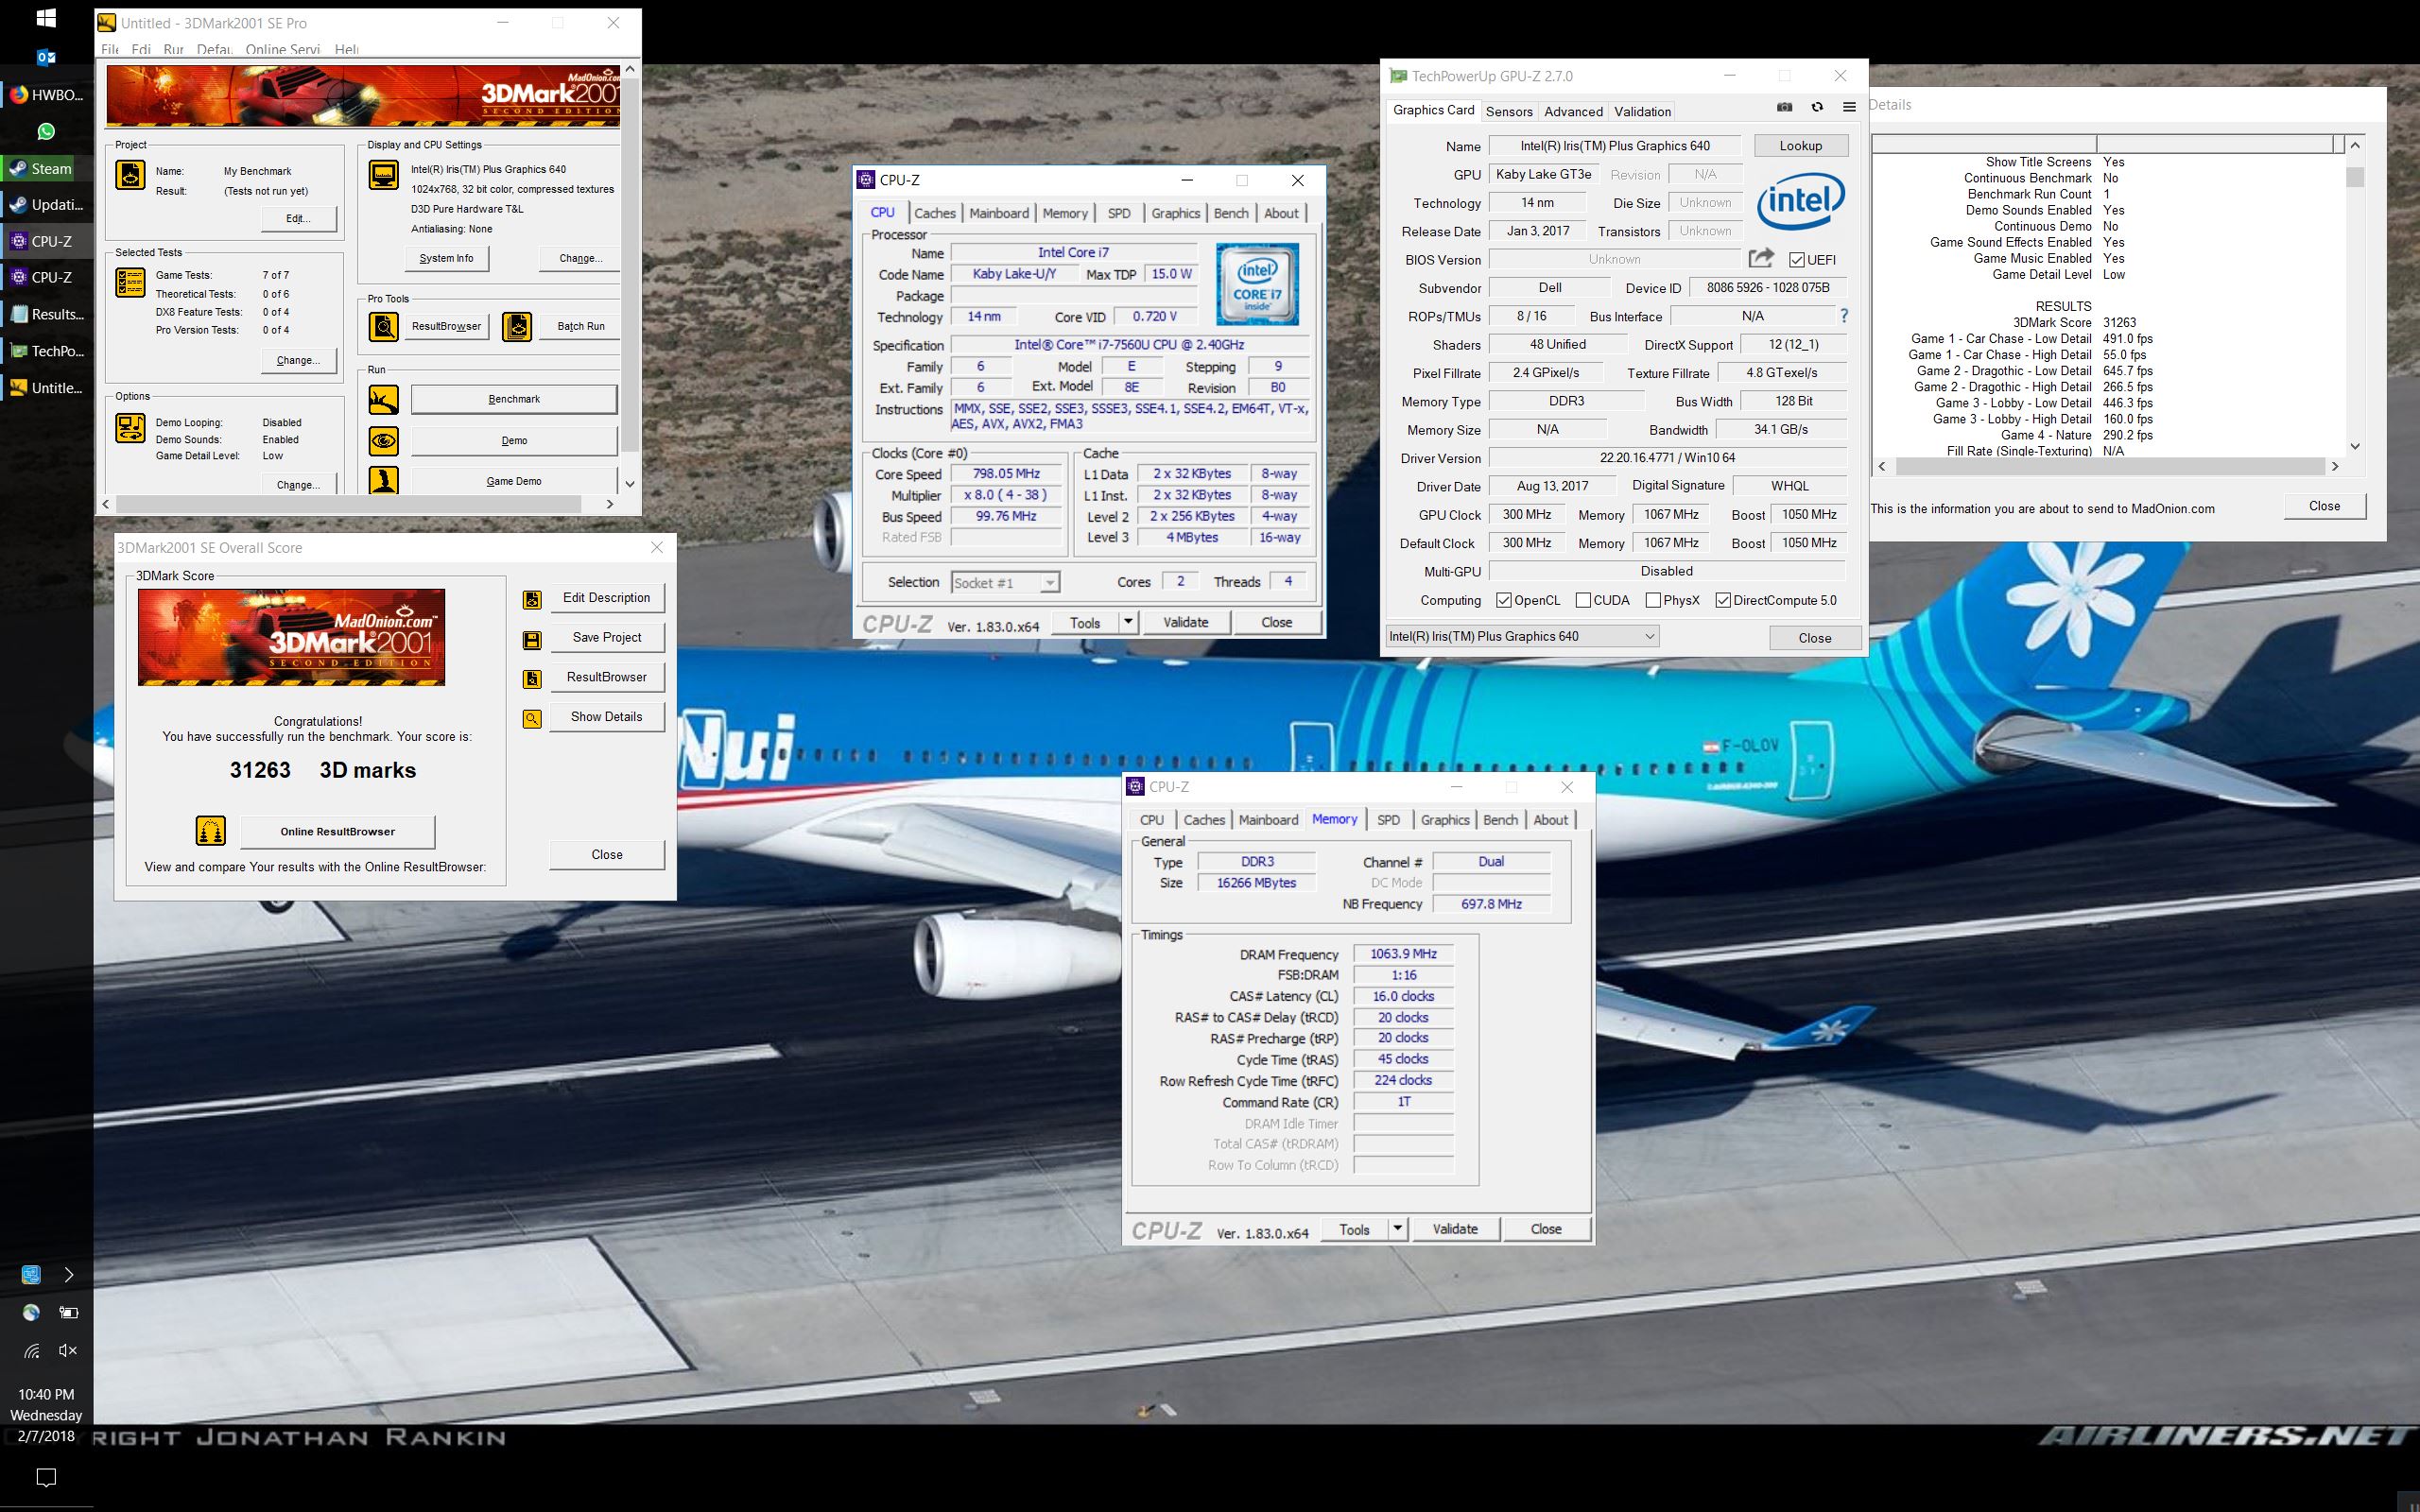
Task: Open Windows Start button
Action: (x=46, y=18)
